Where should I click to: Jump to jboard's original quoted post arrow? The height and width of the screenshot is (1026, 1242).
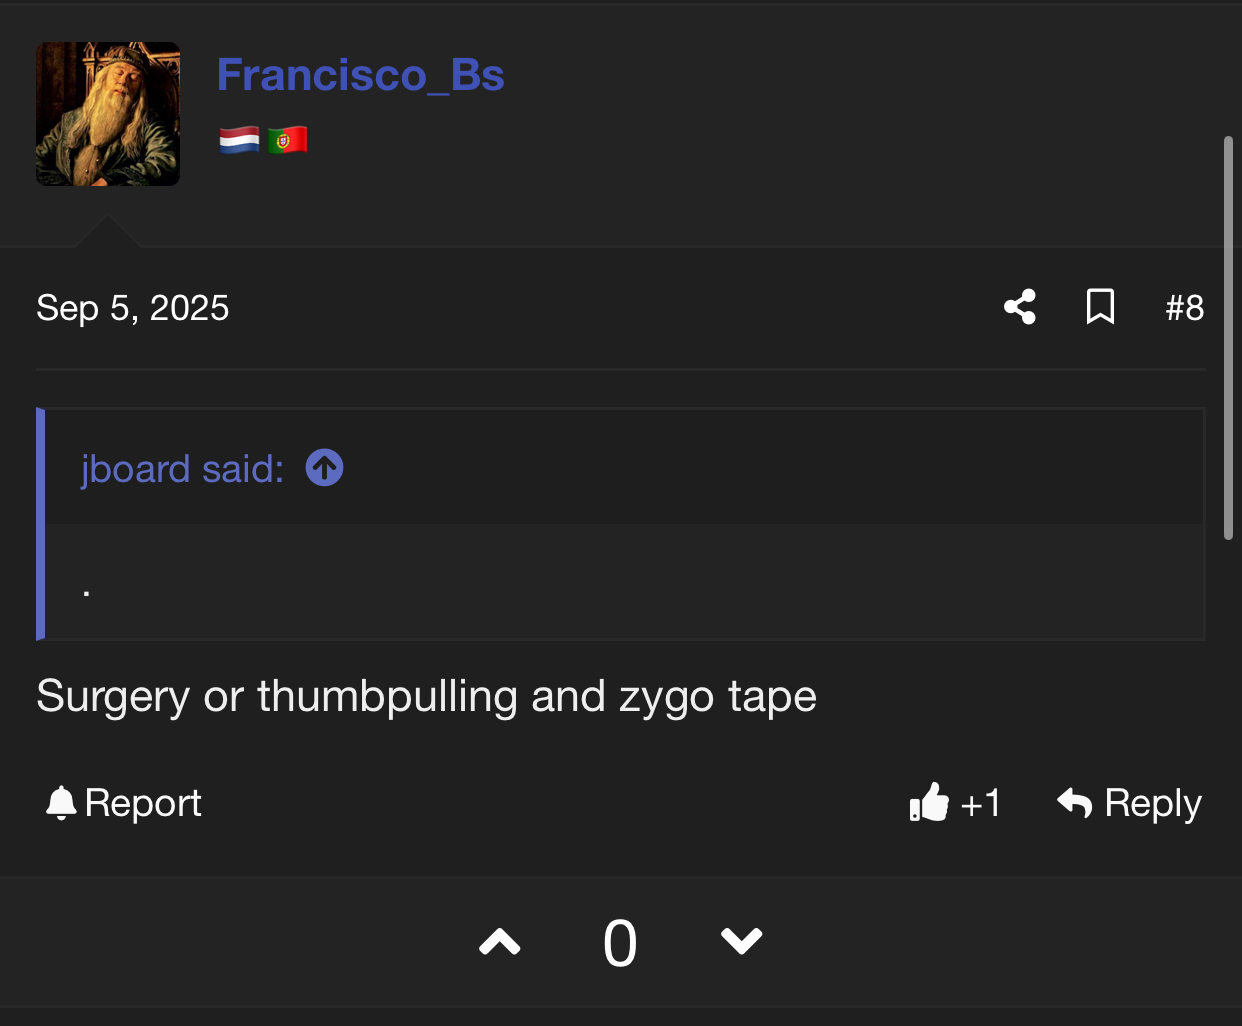pyautogui.click(x=324, y=468)
